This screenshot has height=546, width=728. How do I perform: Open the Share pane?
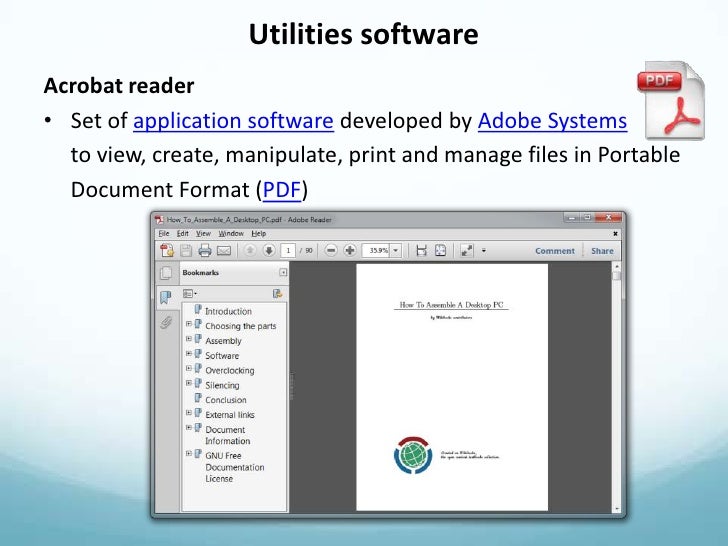[602, 251]
